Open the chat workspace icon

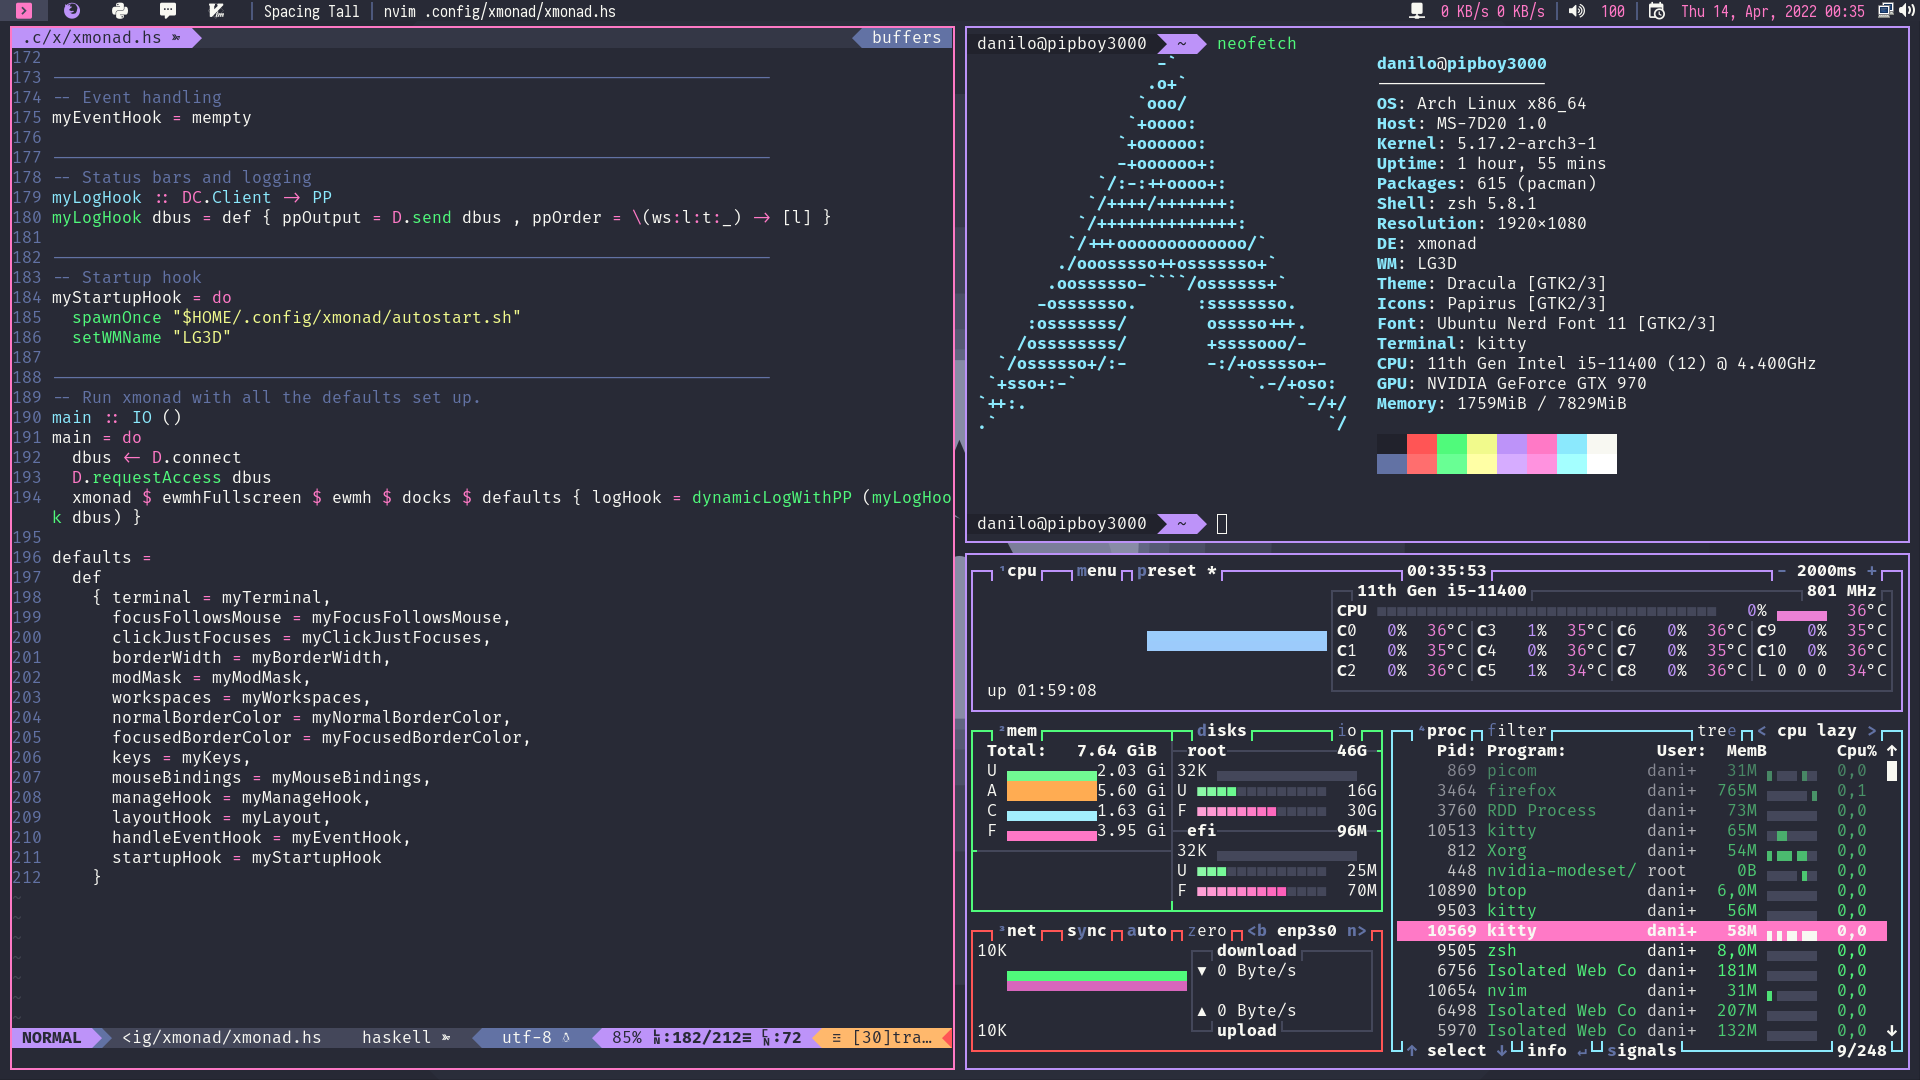pyautogui.click(x=168, y=11)
